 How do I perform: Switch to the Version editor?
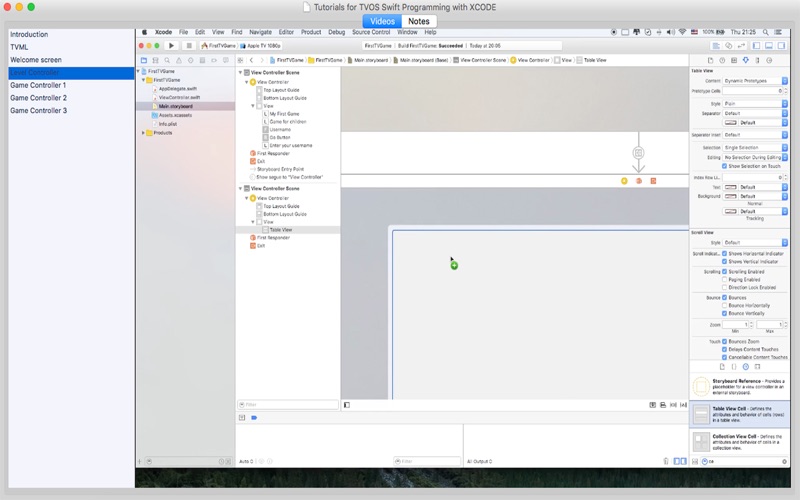point(741,46)
